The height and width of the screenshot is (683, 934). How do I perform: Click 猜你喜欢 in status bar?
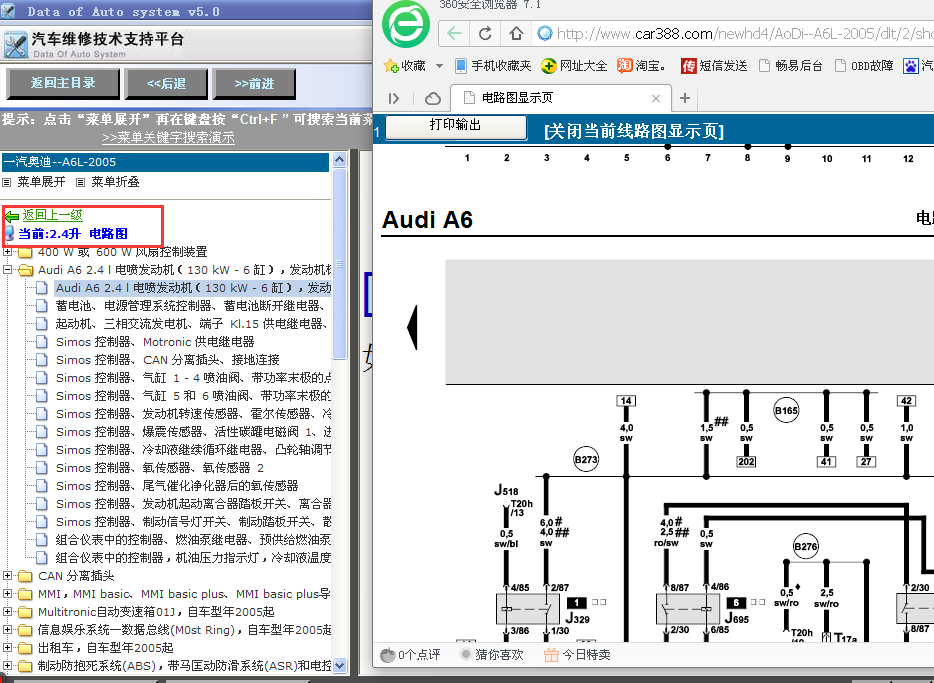pos(492,654)
